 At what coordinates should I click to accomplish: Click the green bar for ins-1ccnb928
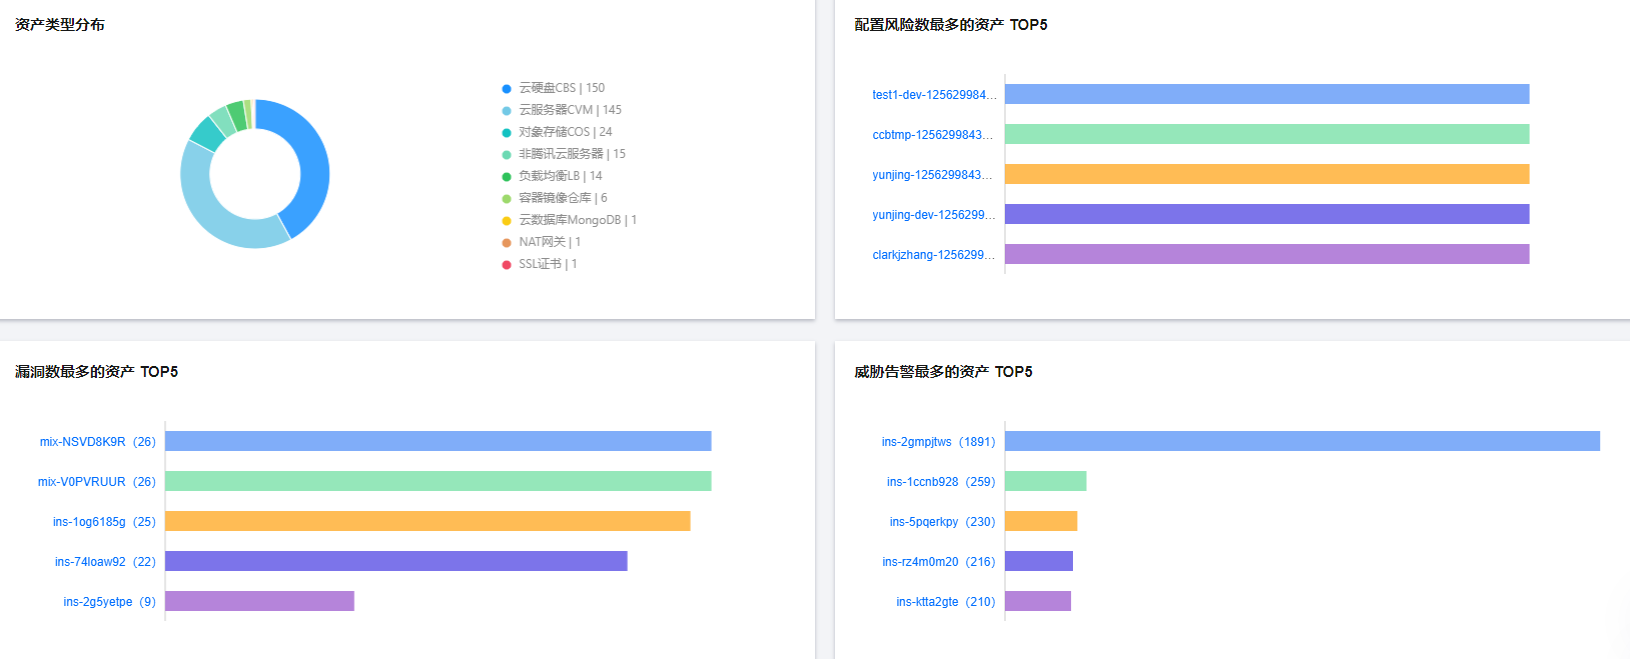pyautogui.click(x=1046, y=481)
